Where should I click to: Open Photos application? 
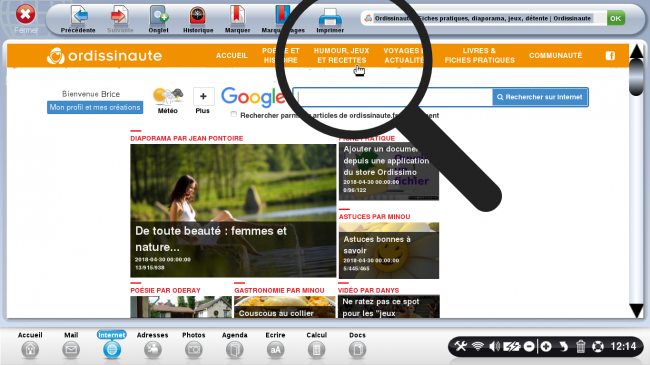(194, 345)
